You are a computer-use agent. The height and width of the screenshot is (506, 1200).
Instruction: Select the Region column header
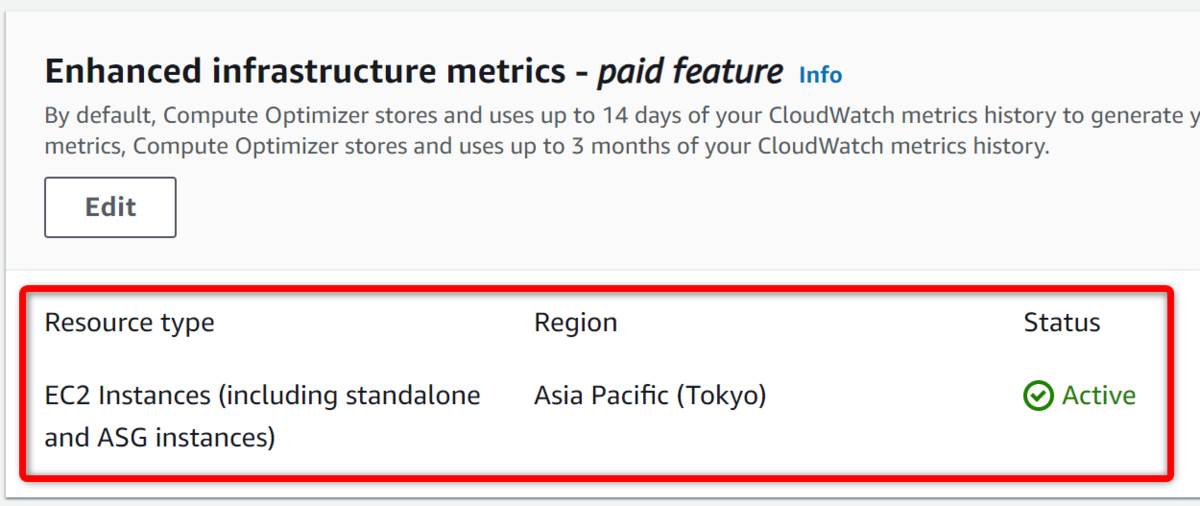(575, 323)
